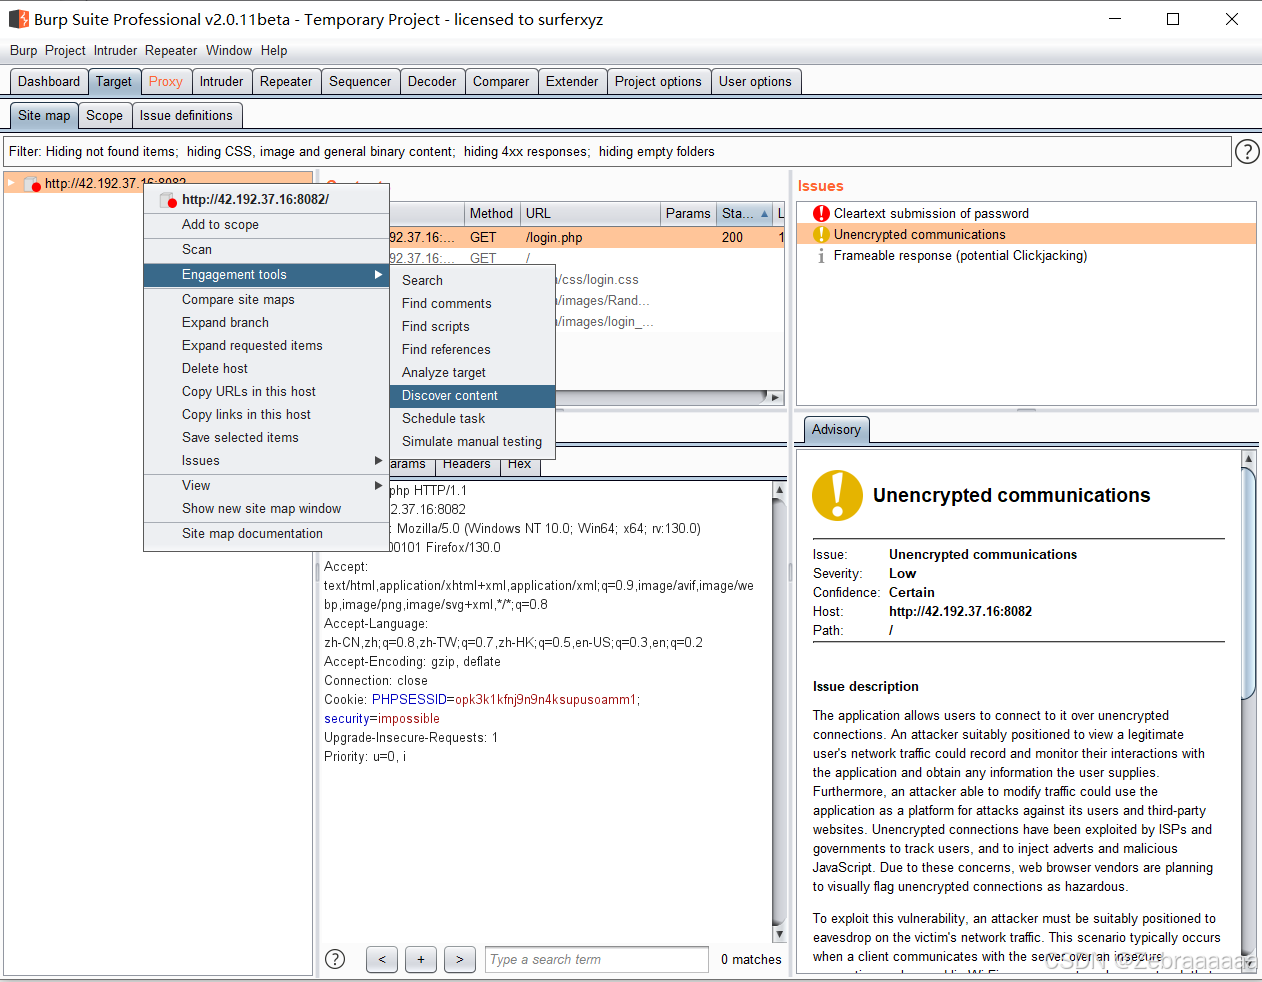Image resolution: width=1262 pixels, height=982 pixels.
Task: Open the Project menu
Action: 65,50
